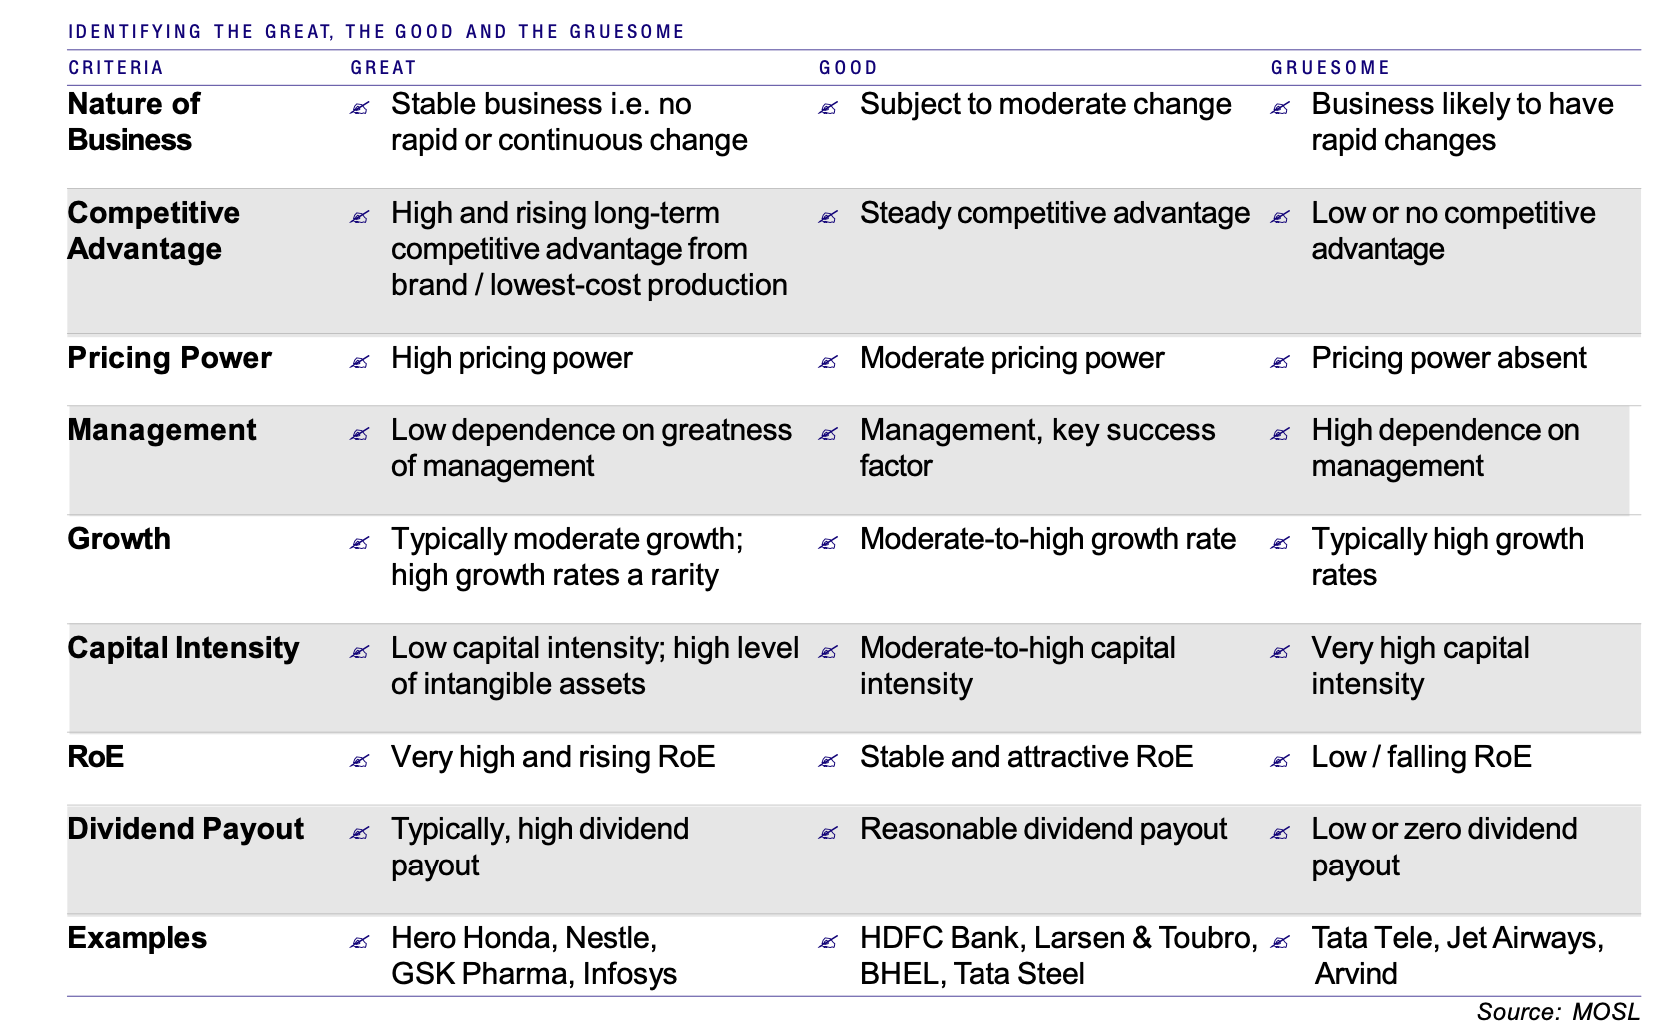Click the 'Dividend Payout' row label
Viewport: 1678px width, 1036px height.
pyautogui.click(x=185, y=829)
